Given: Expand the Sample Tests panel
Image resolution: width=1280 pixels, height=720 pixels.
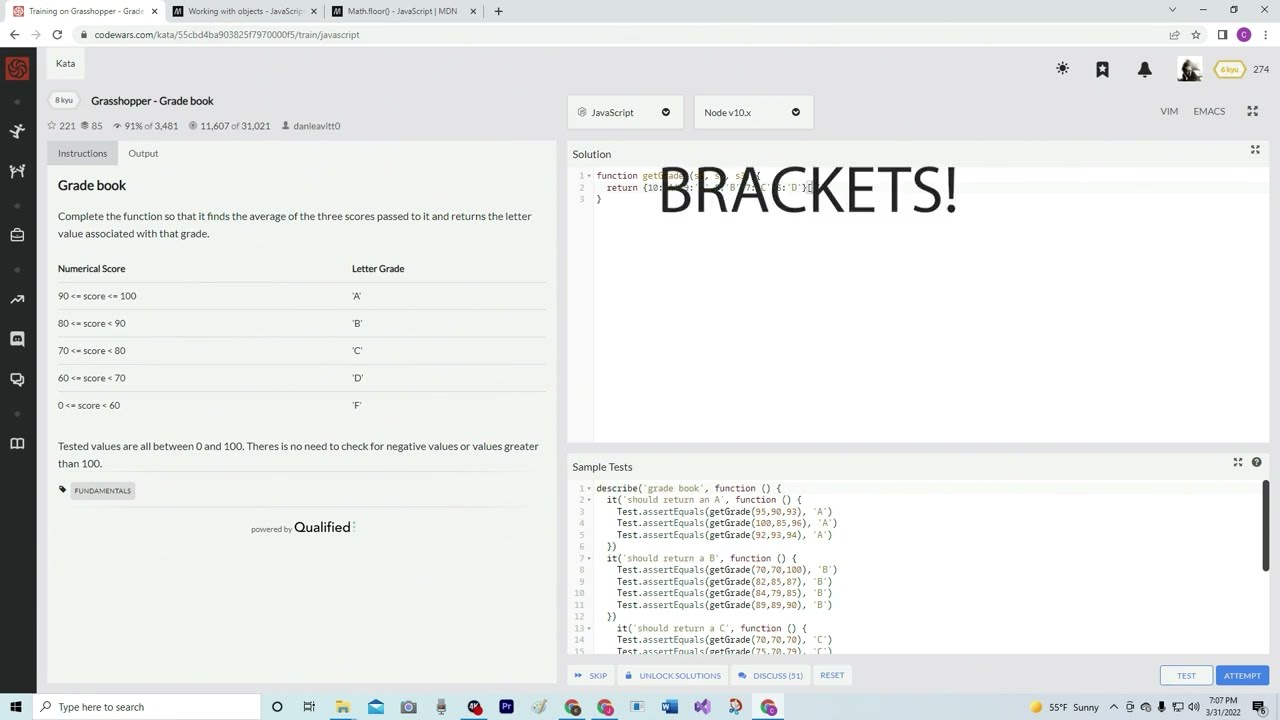Looking at the screenshot, I should (x=1238, y=462).
